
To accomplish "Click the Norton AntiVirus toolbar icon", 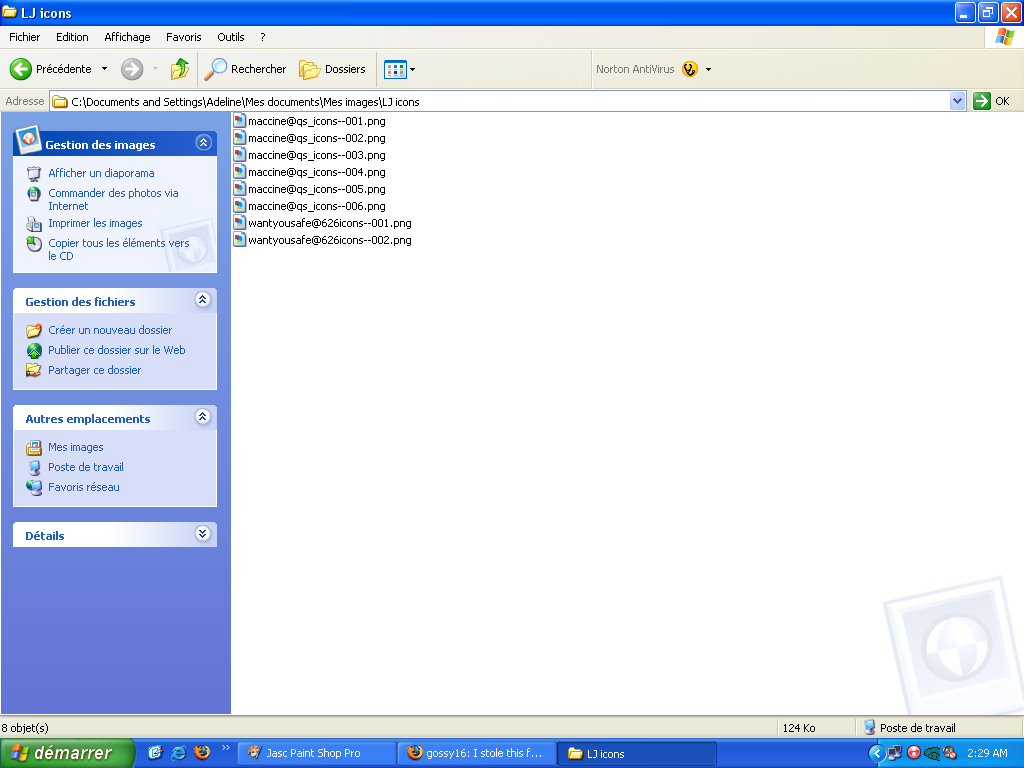I will (x=690, y=69).
